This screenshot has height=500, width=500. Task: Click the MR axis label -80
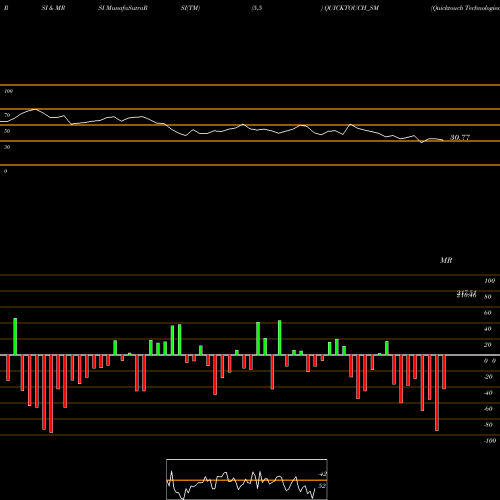tap(488, 425)
